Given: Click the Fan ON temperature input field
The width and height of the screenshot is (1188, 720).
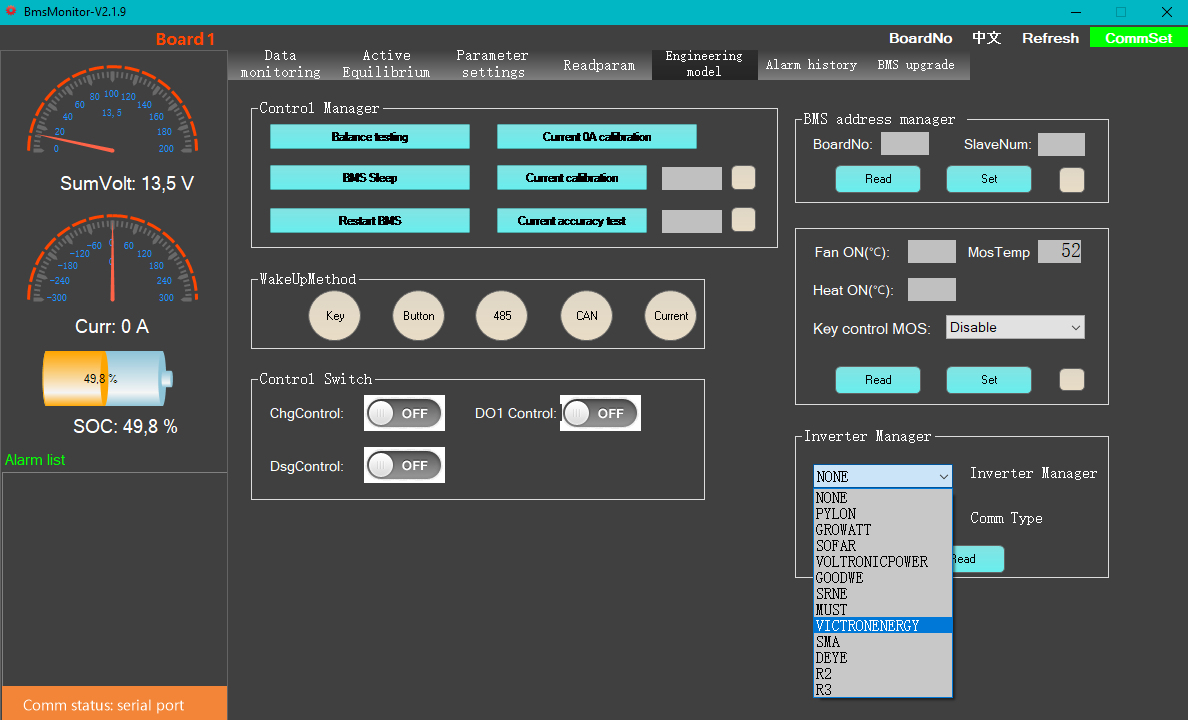Looking at the screenshot, I should [x=931, y=252].
